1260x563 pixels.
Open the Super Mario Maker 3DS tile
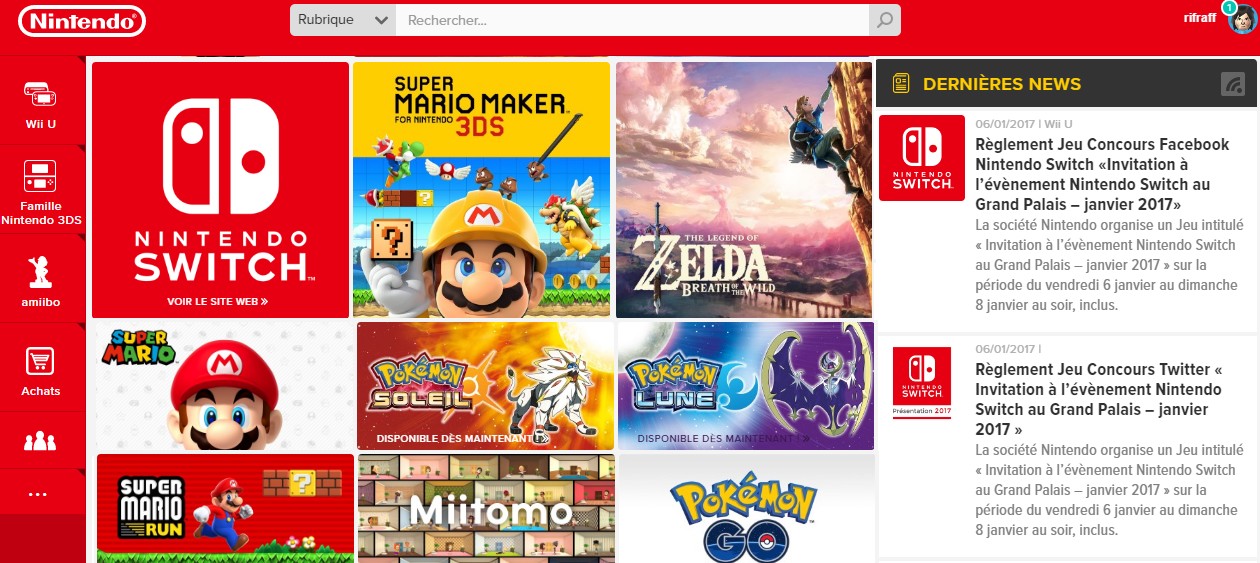(x=481, y=190)
